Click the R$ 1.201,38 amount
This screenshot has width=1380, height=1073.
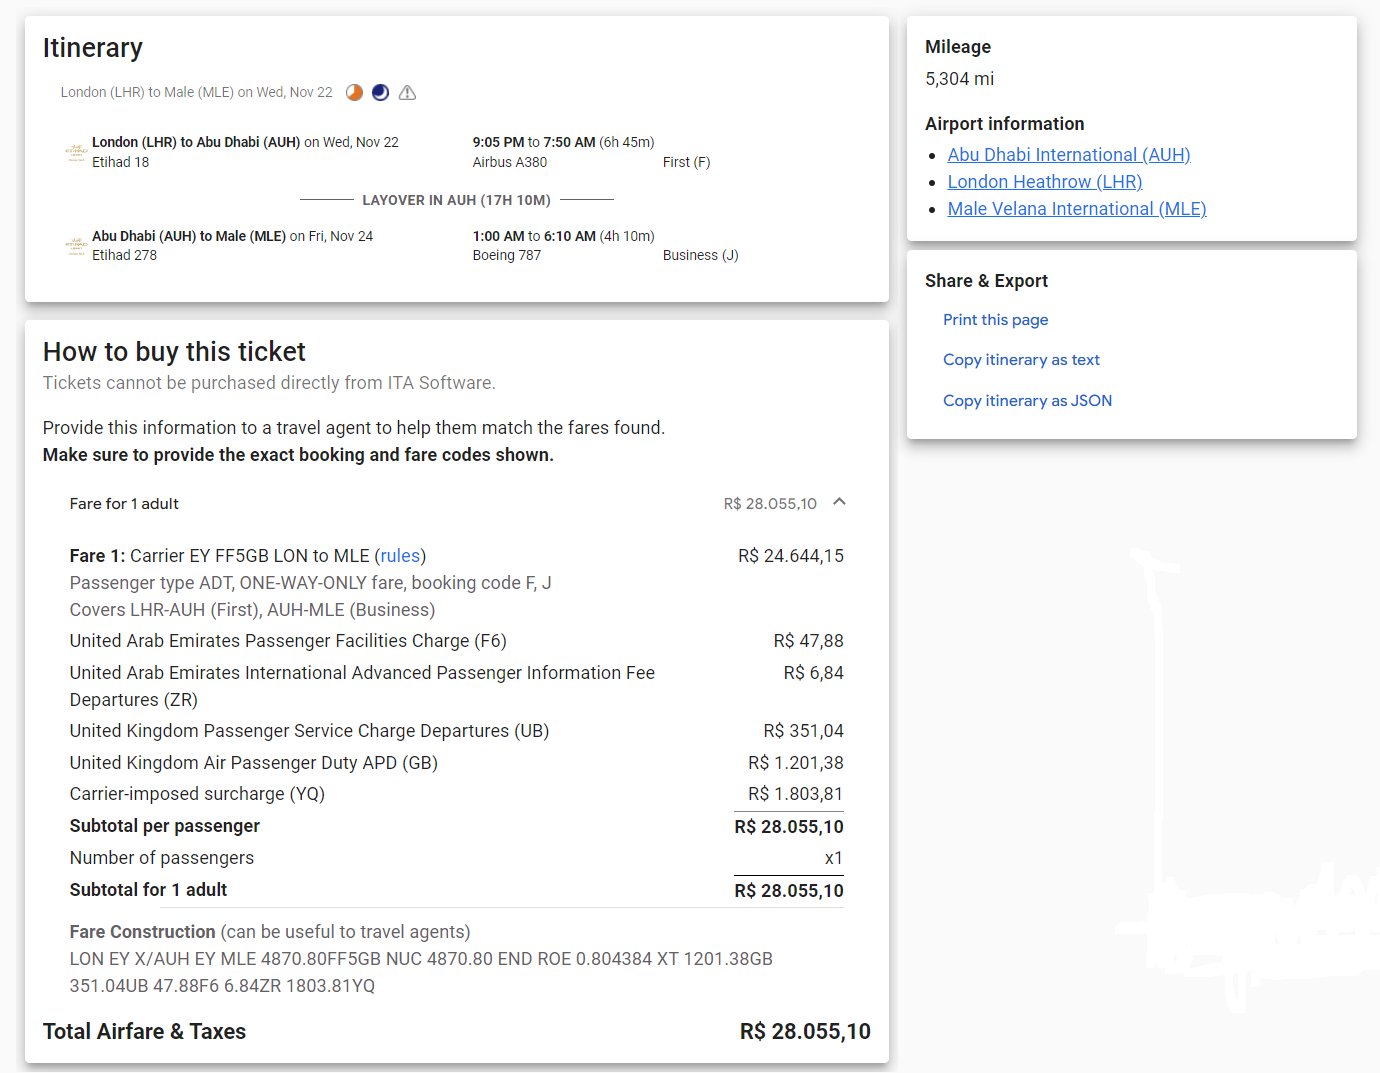(x=796, y=763)
